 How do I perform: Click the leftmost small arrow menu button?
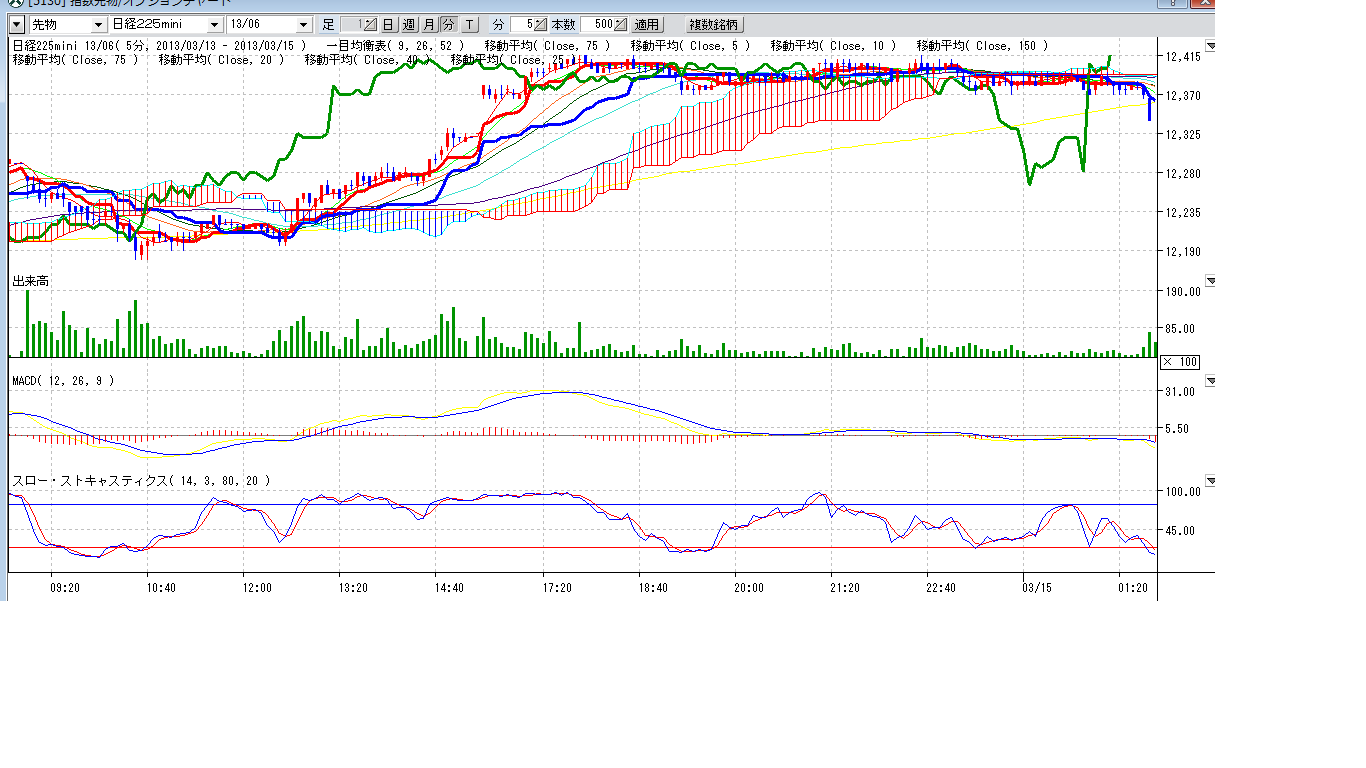pos(16,24)
